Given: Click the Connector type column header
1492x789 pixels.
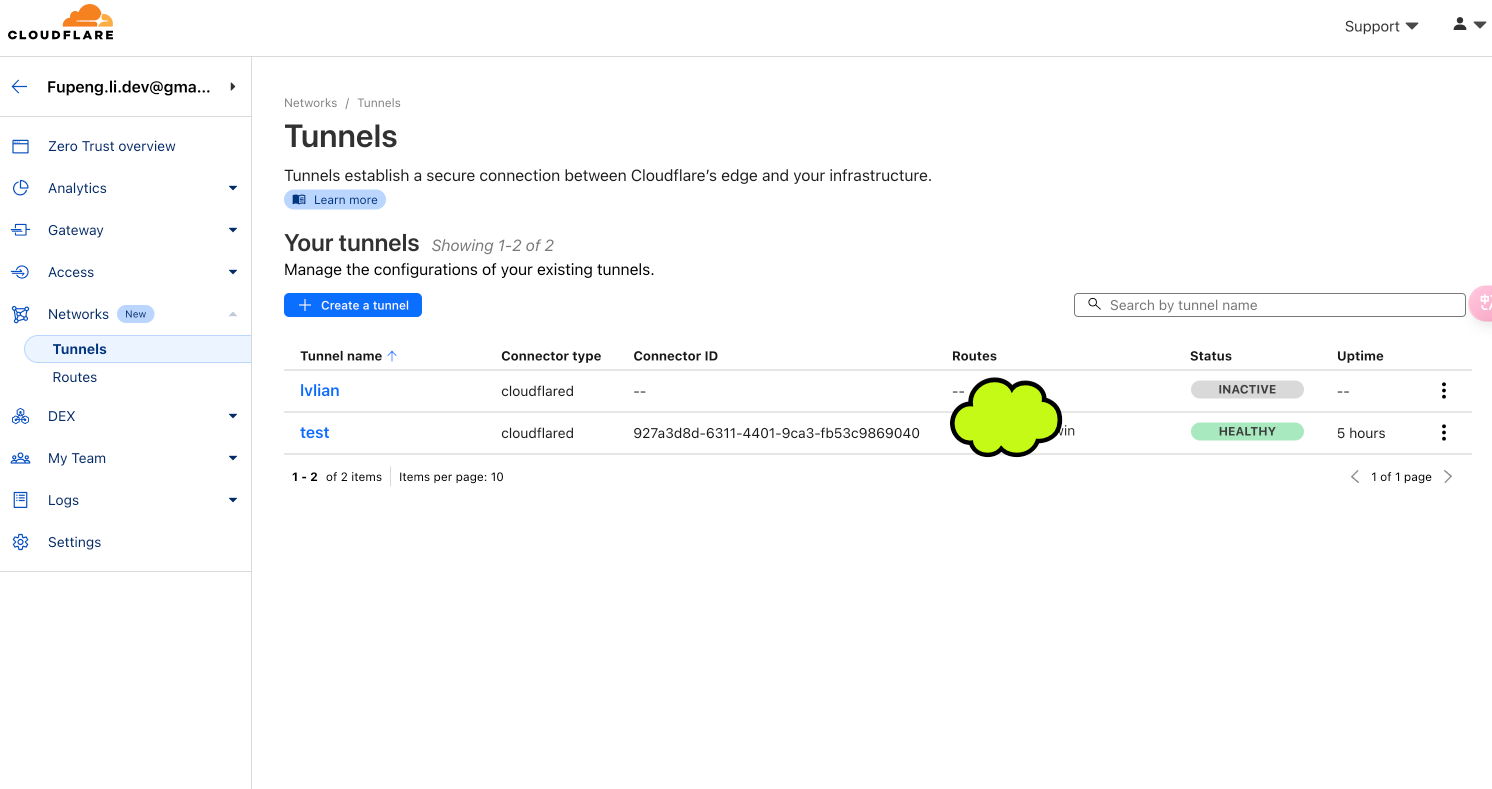Looking at the screenshot, I should [551, 356].
